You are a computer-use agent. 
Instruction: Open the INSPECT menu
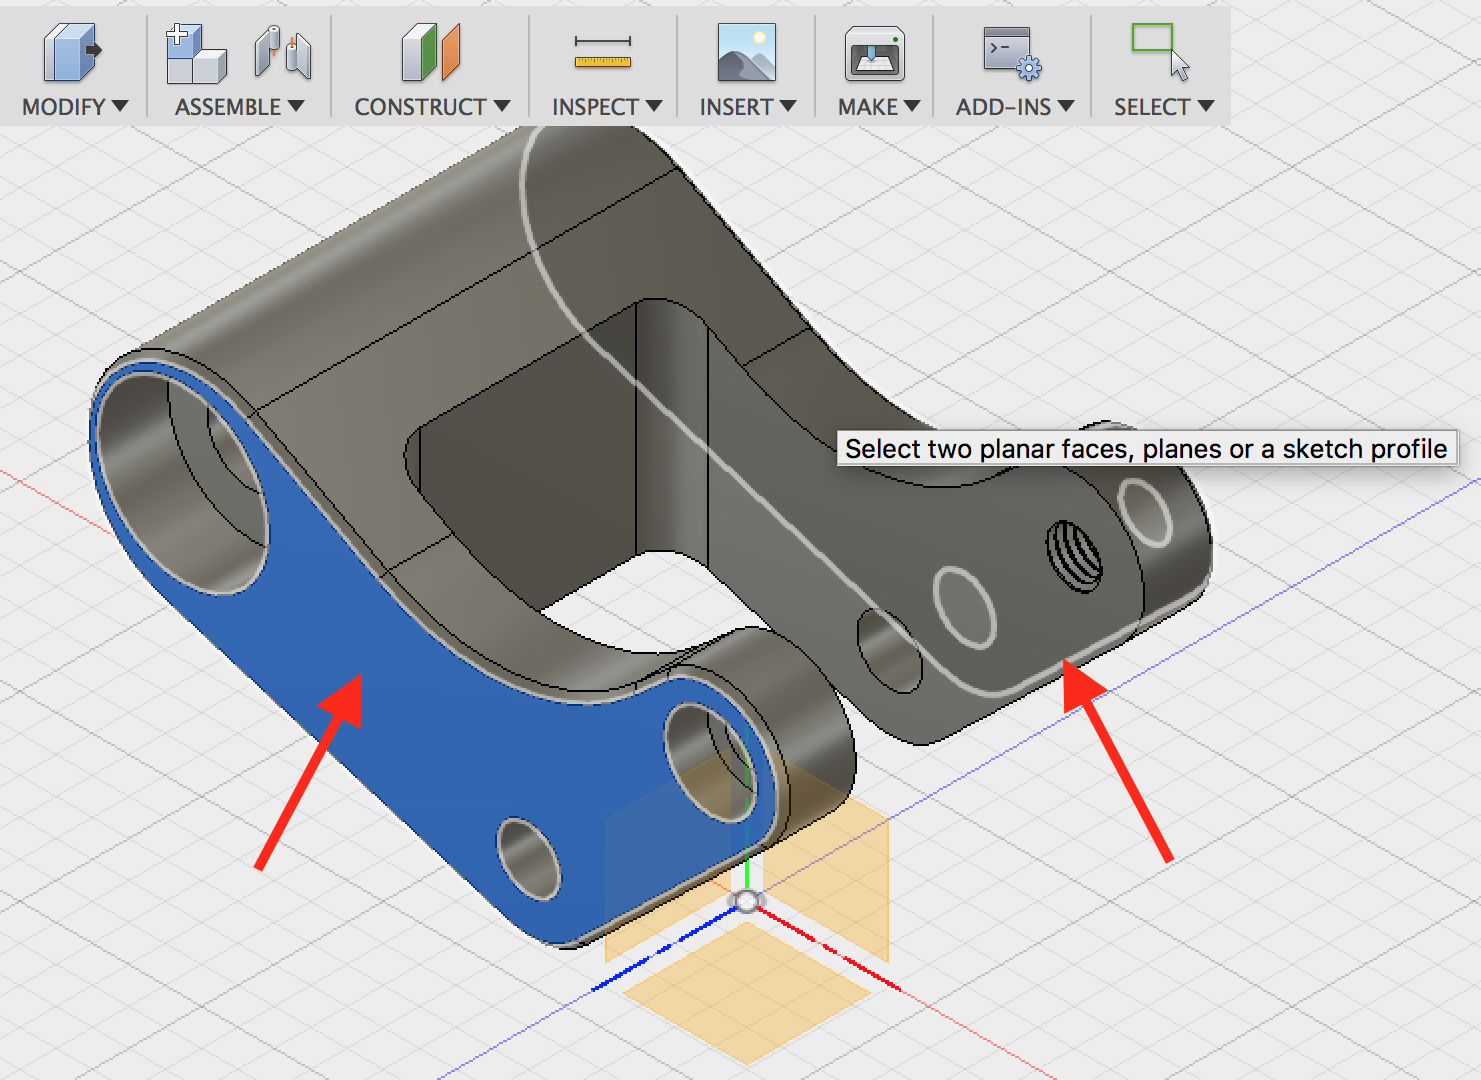click(596, 106)
